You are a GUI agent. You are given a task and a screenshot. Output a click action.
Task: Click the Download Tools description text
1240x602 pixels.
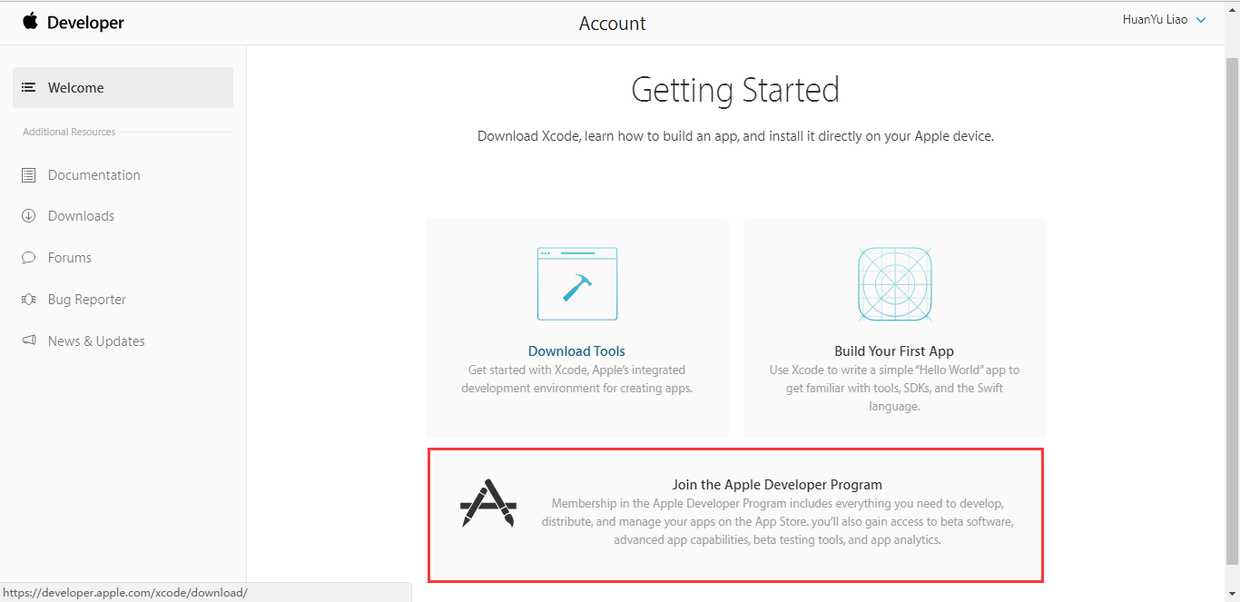coord(576,379)
